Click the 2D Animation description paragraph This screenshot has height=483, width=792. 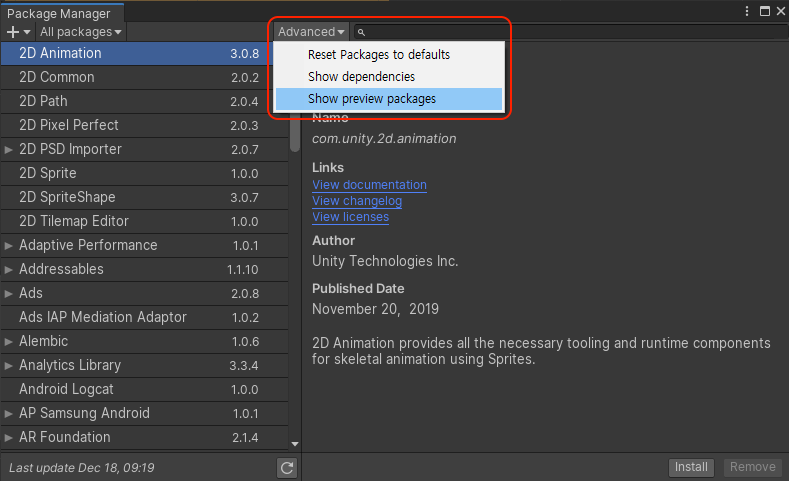point(541,351)
